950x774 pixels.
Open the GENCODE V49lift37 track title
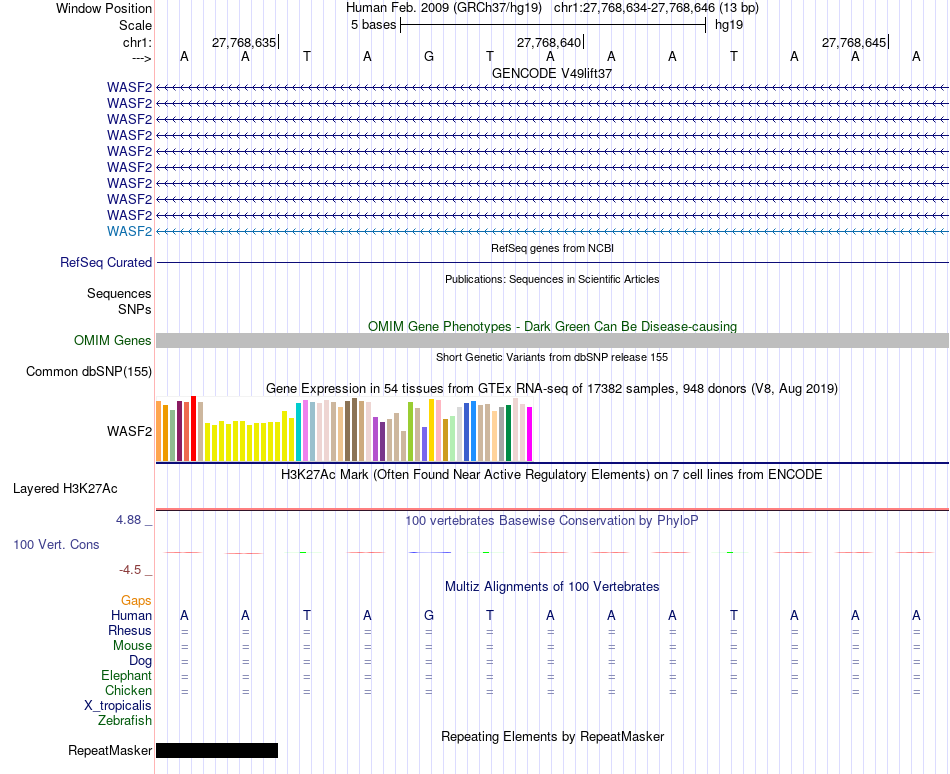[552, 73]
